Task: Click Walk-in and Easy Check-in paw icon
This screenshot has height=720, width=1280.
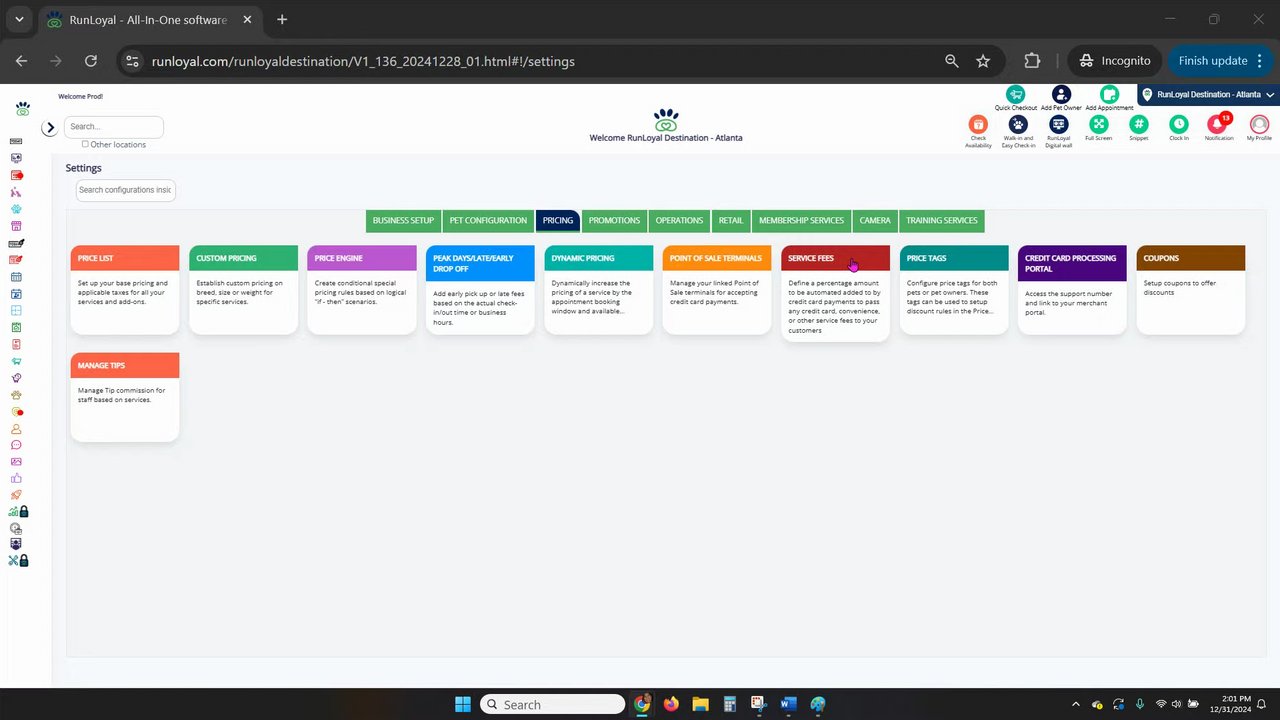Action: click(1018, 124)
